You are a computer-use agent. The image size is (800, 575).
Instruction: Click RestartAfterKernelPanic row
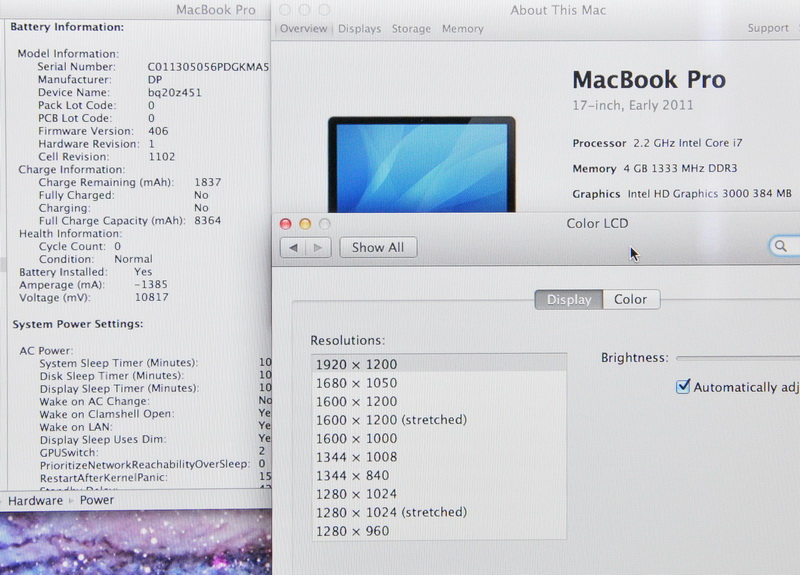pos(156,478)
